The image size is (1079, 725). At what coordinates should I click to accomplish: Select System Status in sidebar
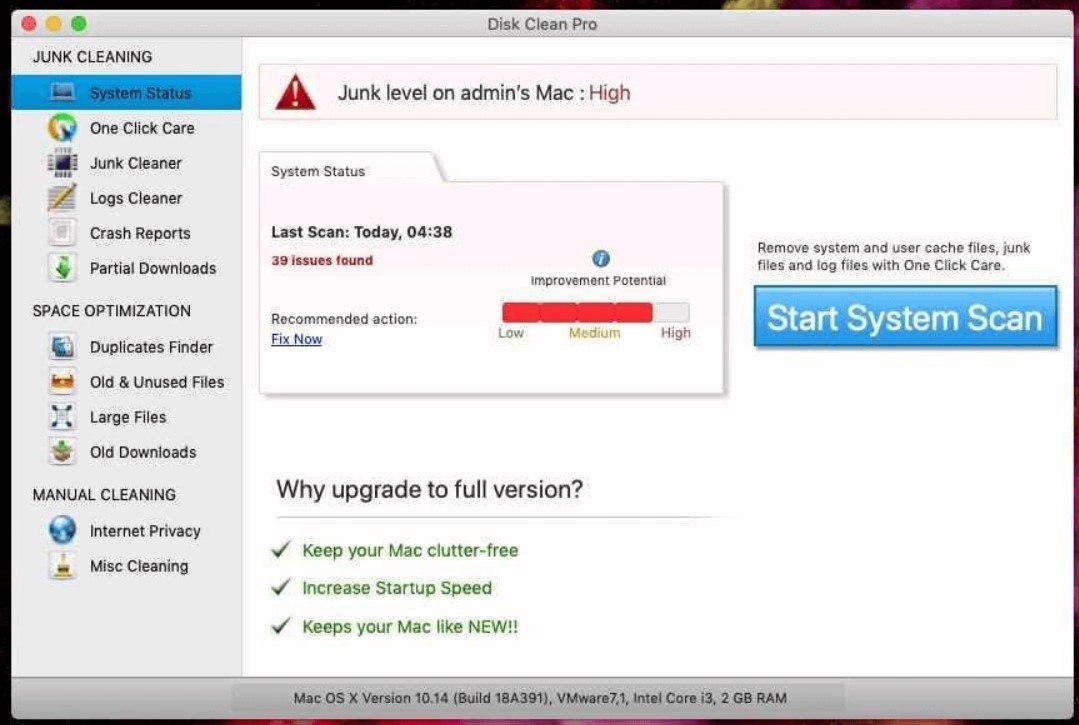point(127,92)
